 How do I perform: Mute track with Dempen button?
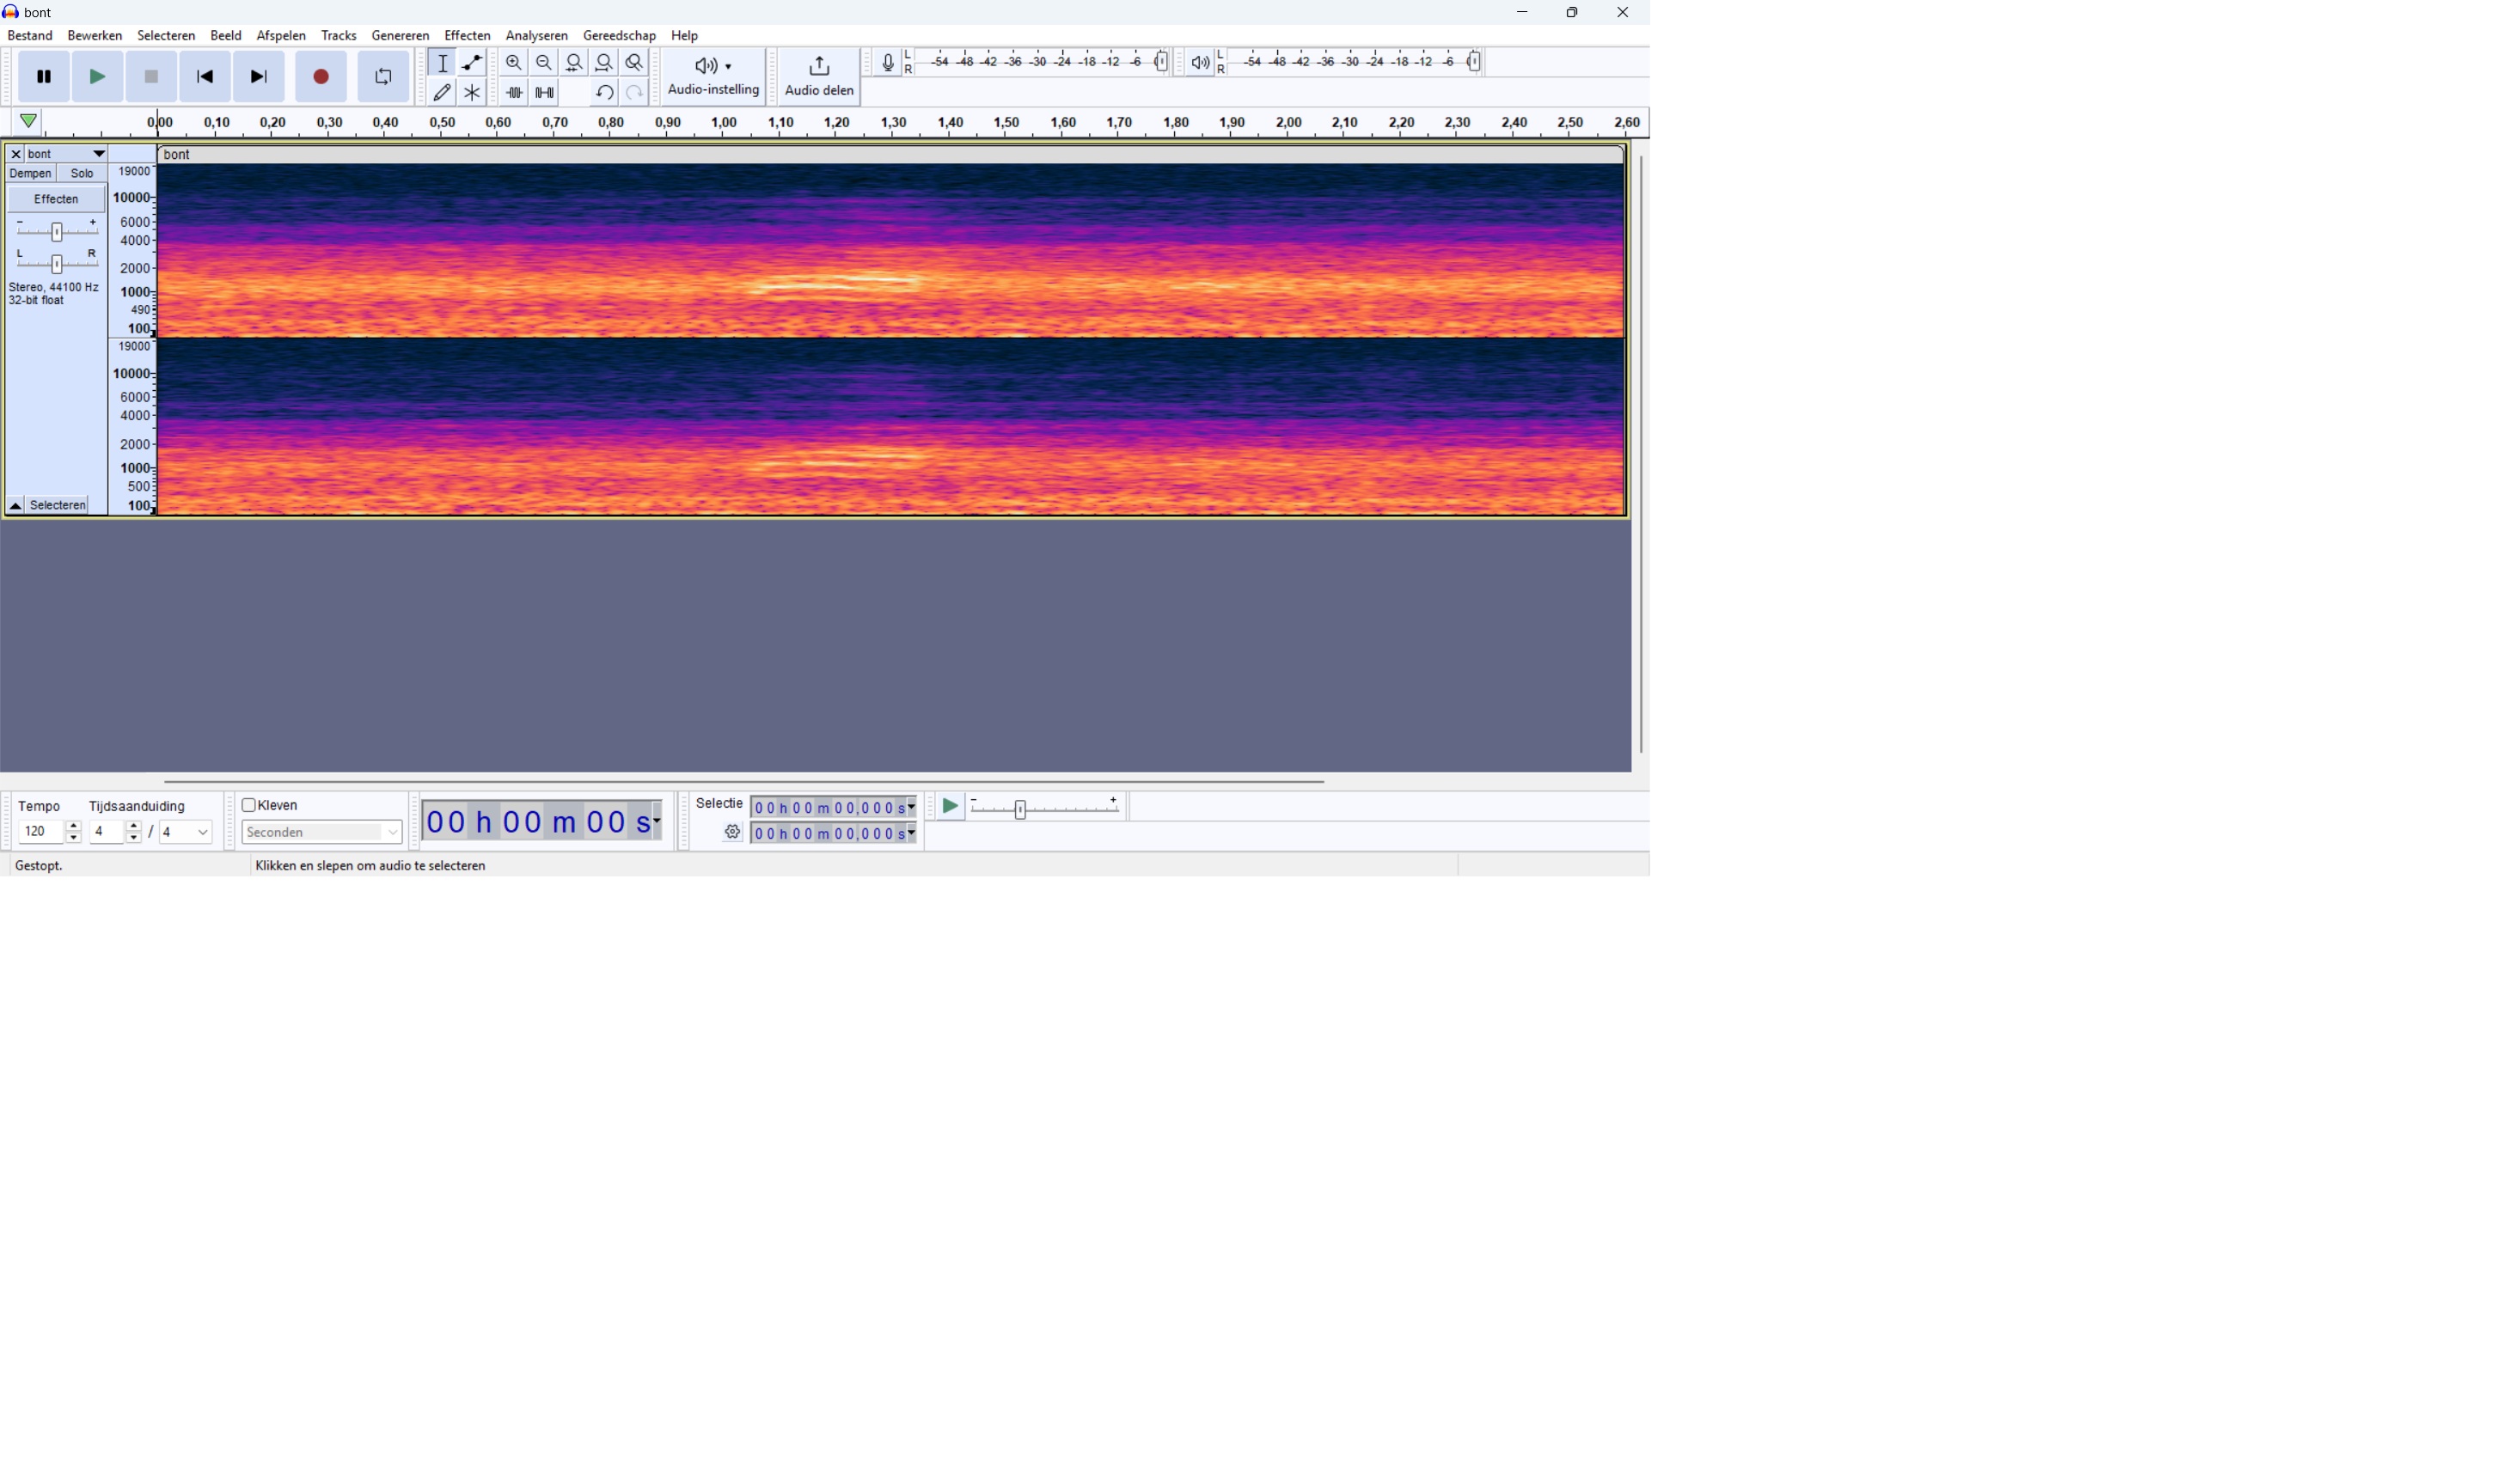click(x=30, y=174)
